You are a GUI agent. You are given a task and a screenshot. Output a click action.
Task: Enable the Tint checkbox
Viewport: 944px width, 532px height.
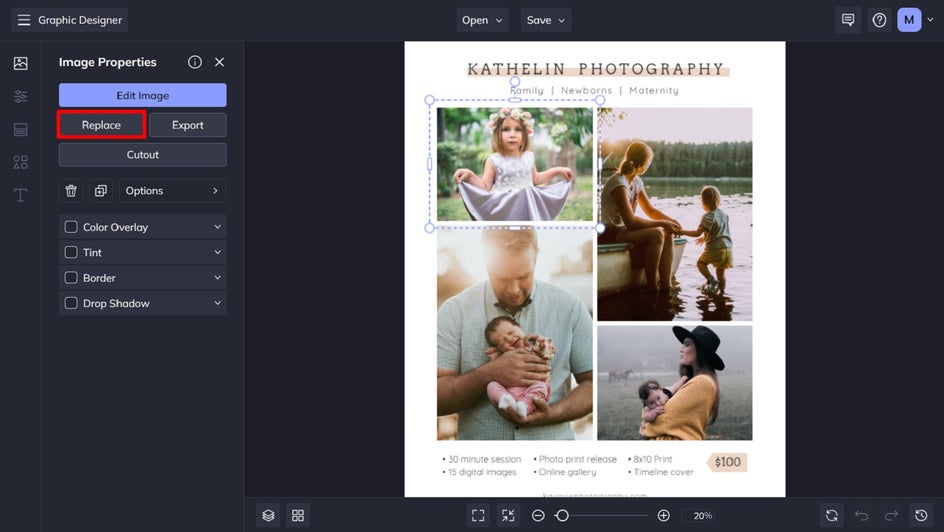coord(71,252)
